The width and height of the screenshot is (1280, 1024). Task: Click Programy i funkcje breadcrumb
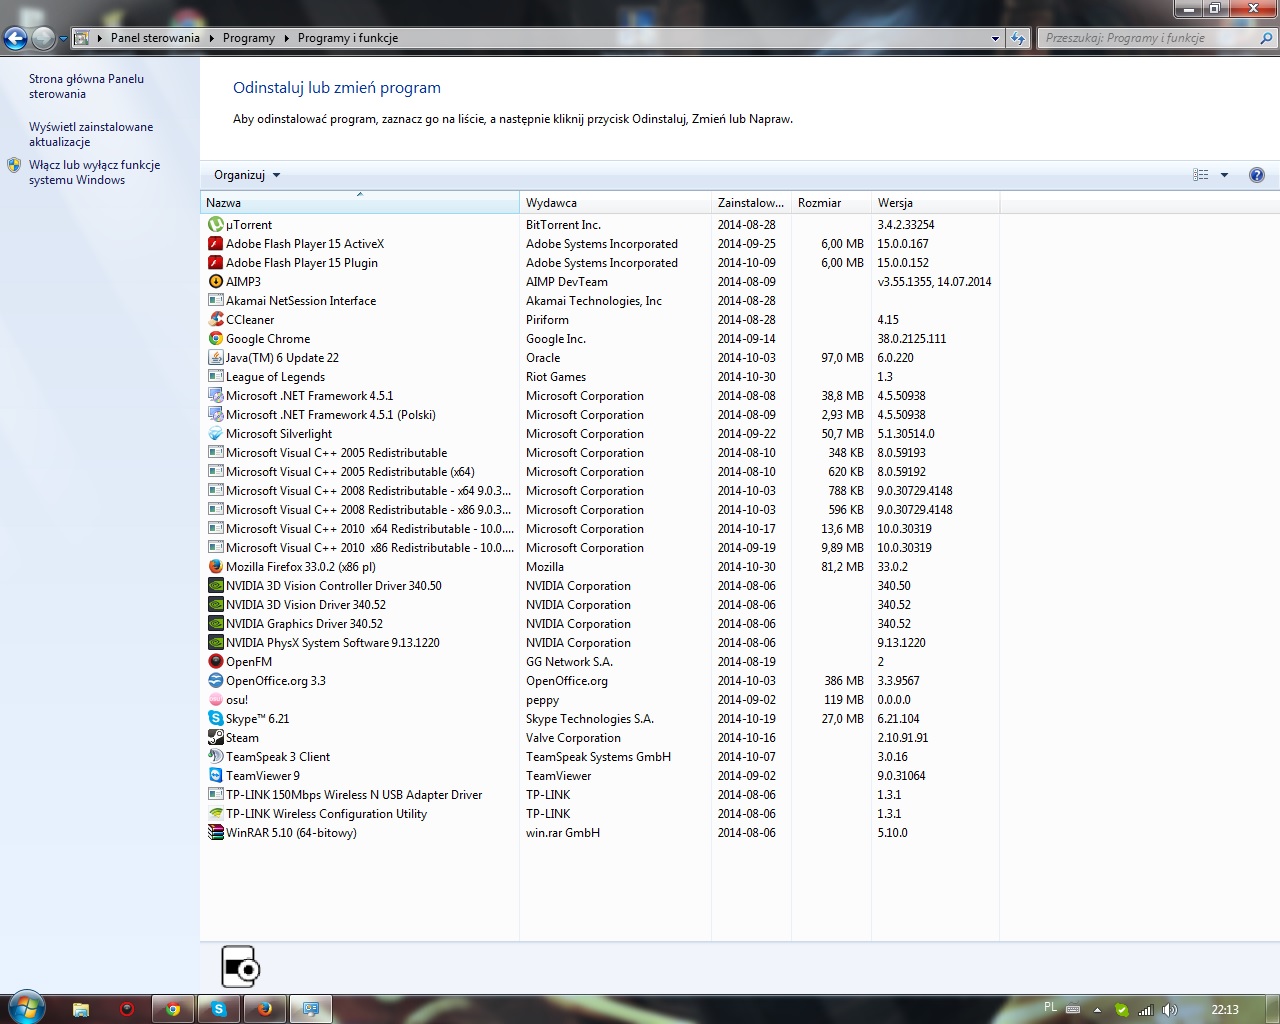pos(348,38)
